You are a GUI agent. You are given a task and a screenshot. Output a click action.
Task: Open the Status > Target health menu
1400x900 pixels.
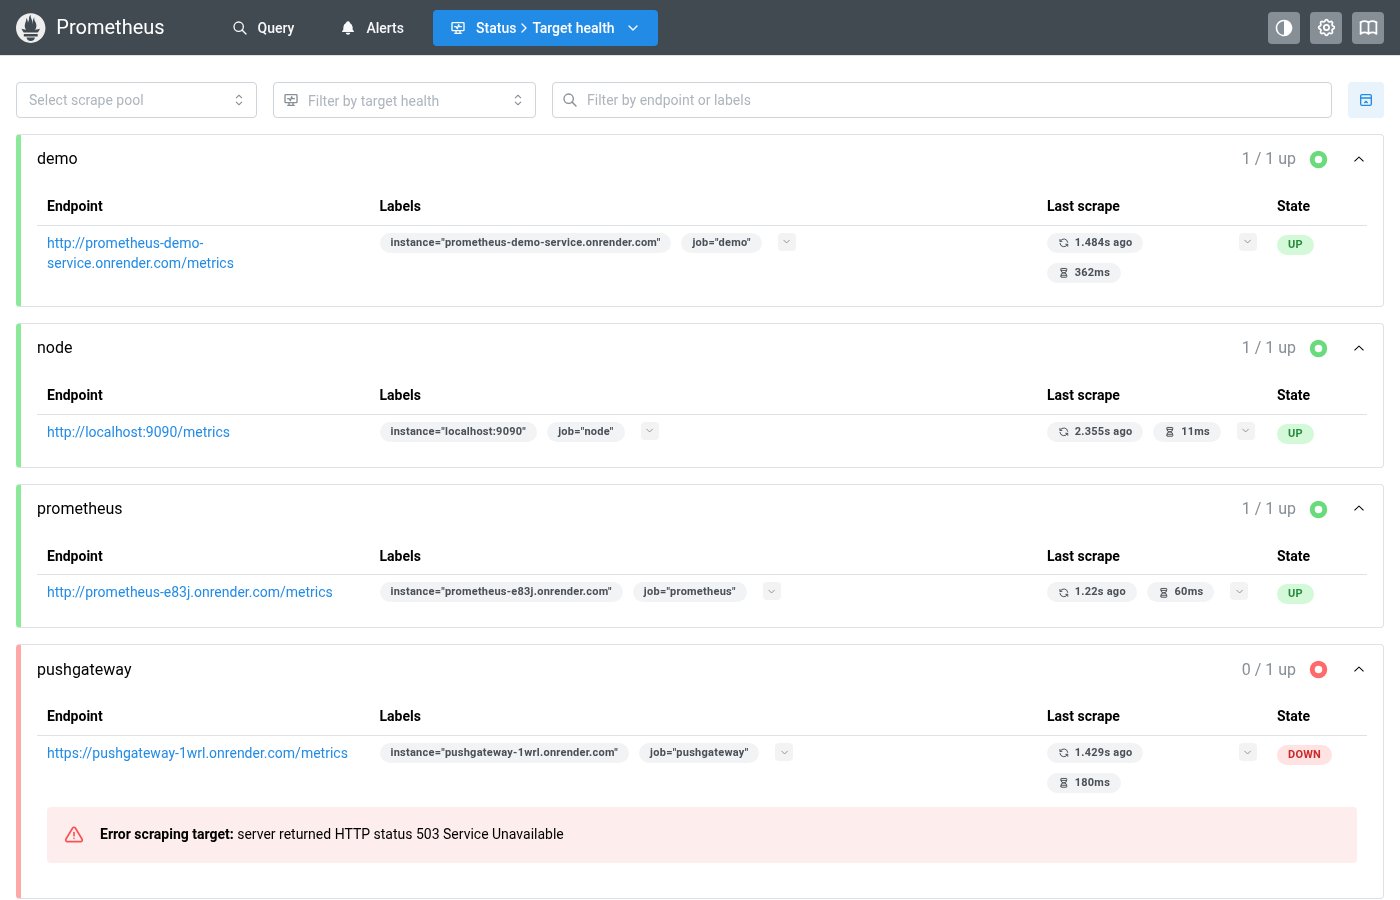coord(545,28)
